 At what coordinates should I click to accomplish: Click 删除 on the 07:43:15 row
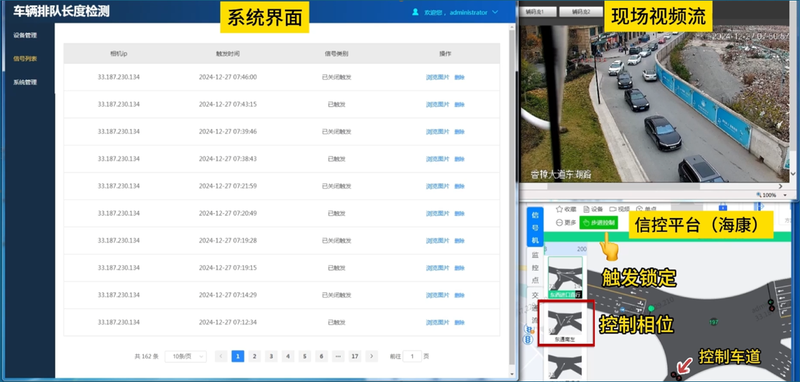tap(459, 105)
